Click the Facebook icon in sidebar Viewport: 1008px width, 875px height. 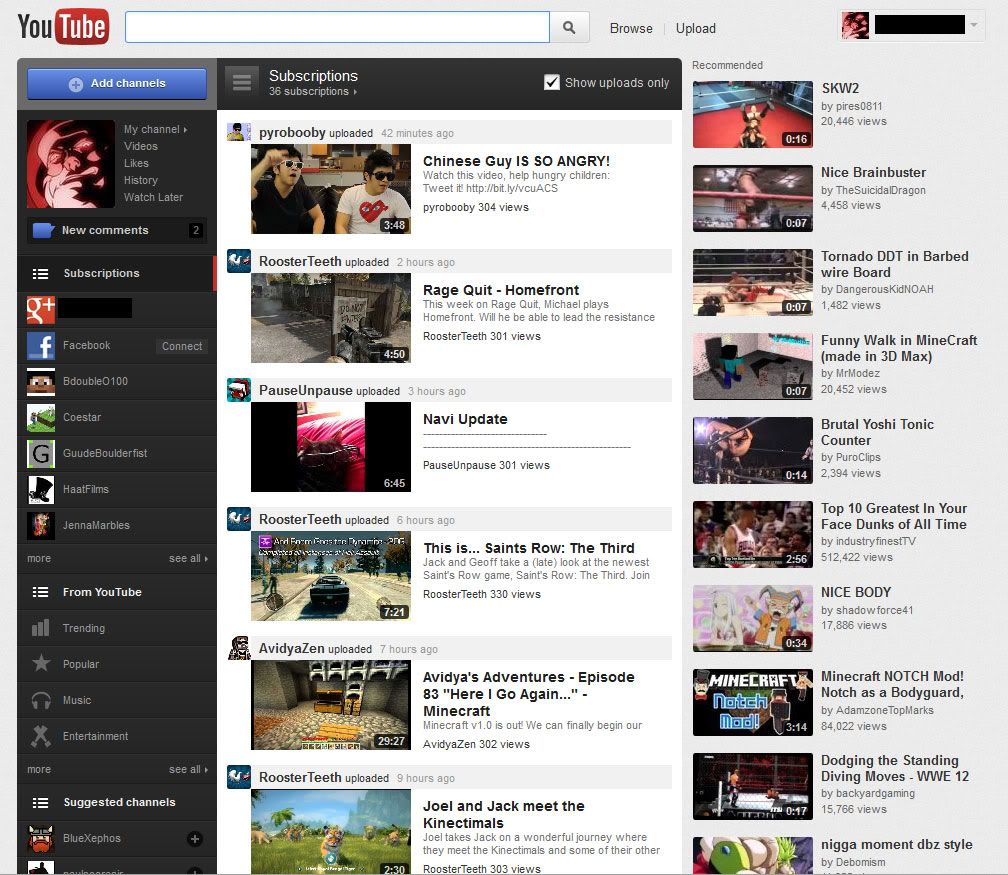point(41,346)
